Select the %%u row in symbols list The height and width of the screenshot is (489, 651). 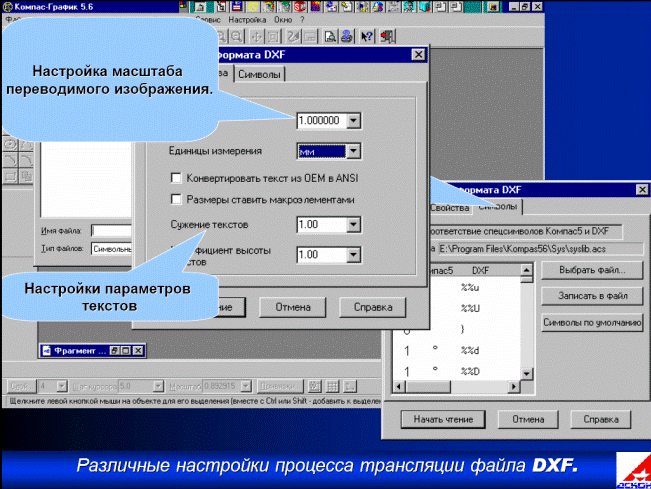coord(457,287)
